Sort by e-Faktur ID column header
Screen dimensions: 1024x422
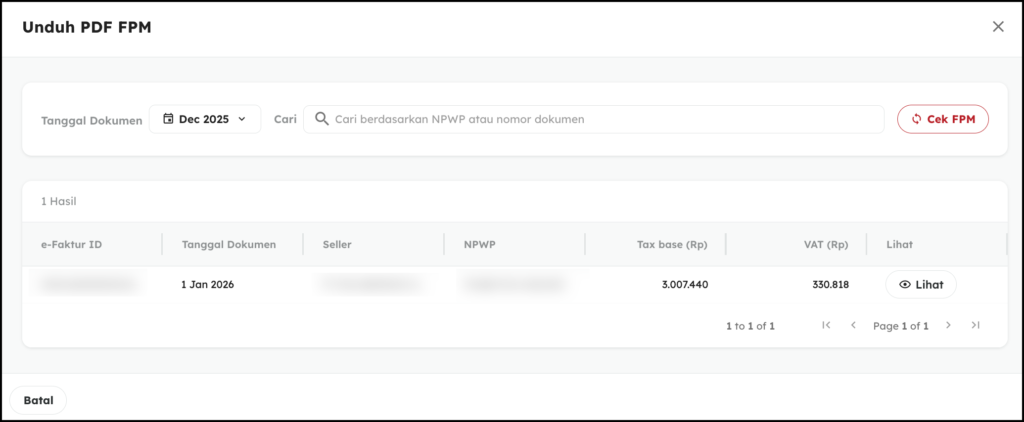72,244
